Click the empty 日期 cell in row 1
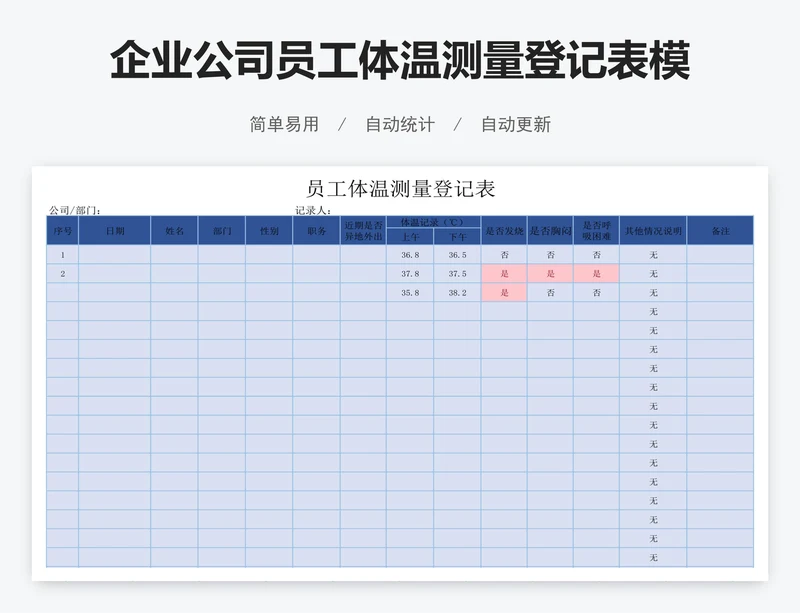 (115, 255)
